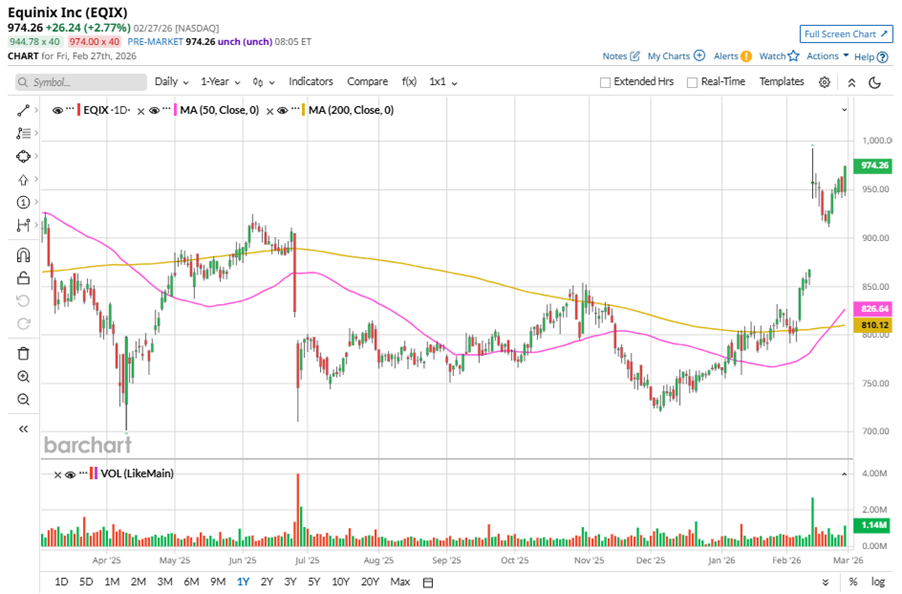Toggle the VOL pane visibility eye
This screenshot has height=594, width=902.
70,474
